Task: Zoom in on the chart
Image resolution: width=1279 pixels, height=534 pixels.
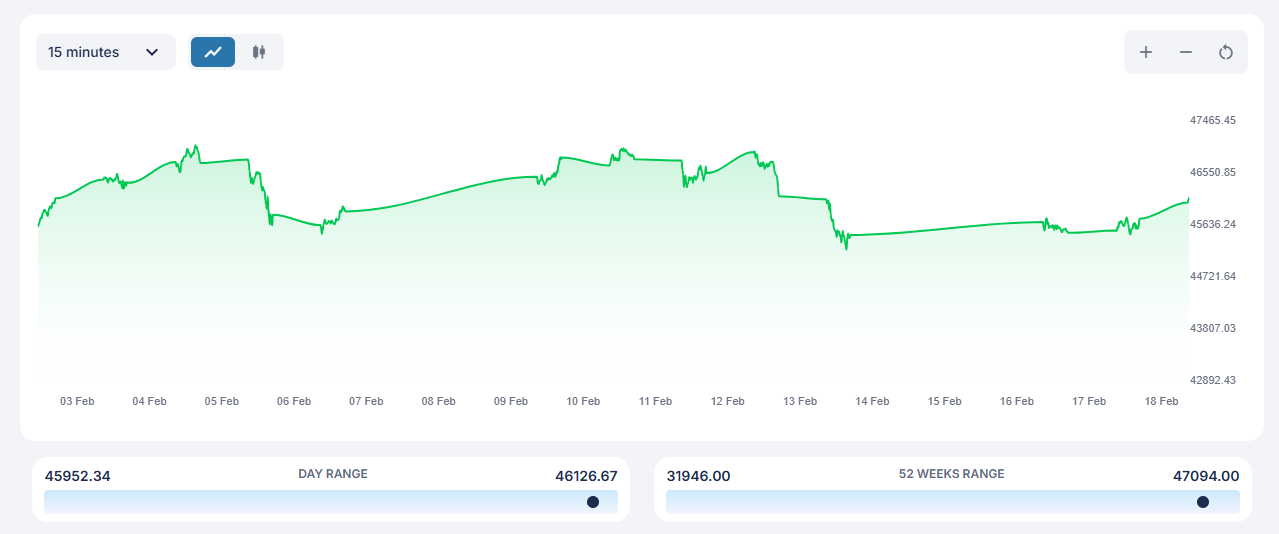Action: tap(1146, 52)
